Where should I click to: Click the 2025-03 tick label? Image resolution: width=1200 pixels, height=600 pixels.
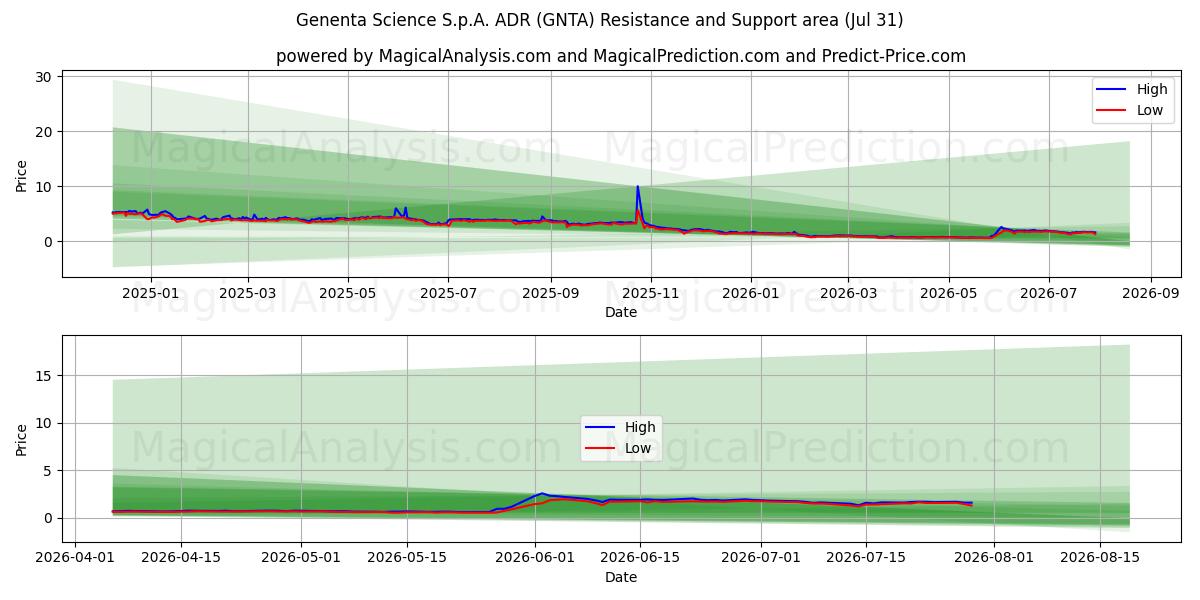(x=248, y=293)
